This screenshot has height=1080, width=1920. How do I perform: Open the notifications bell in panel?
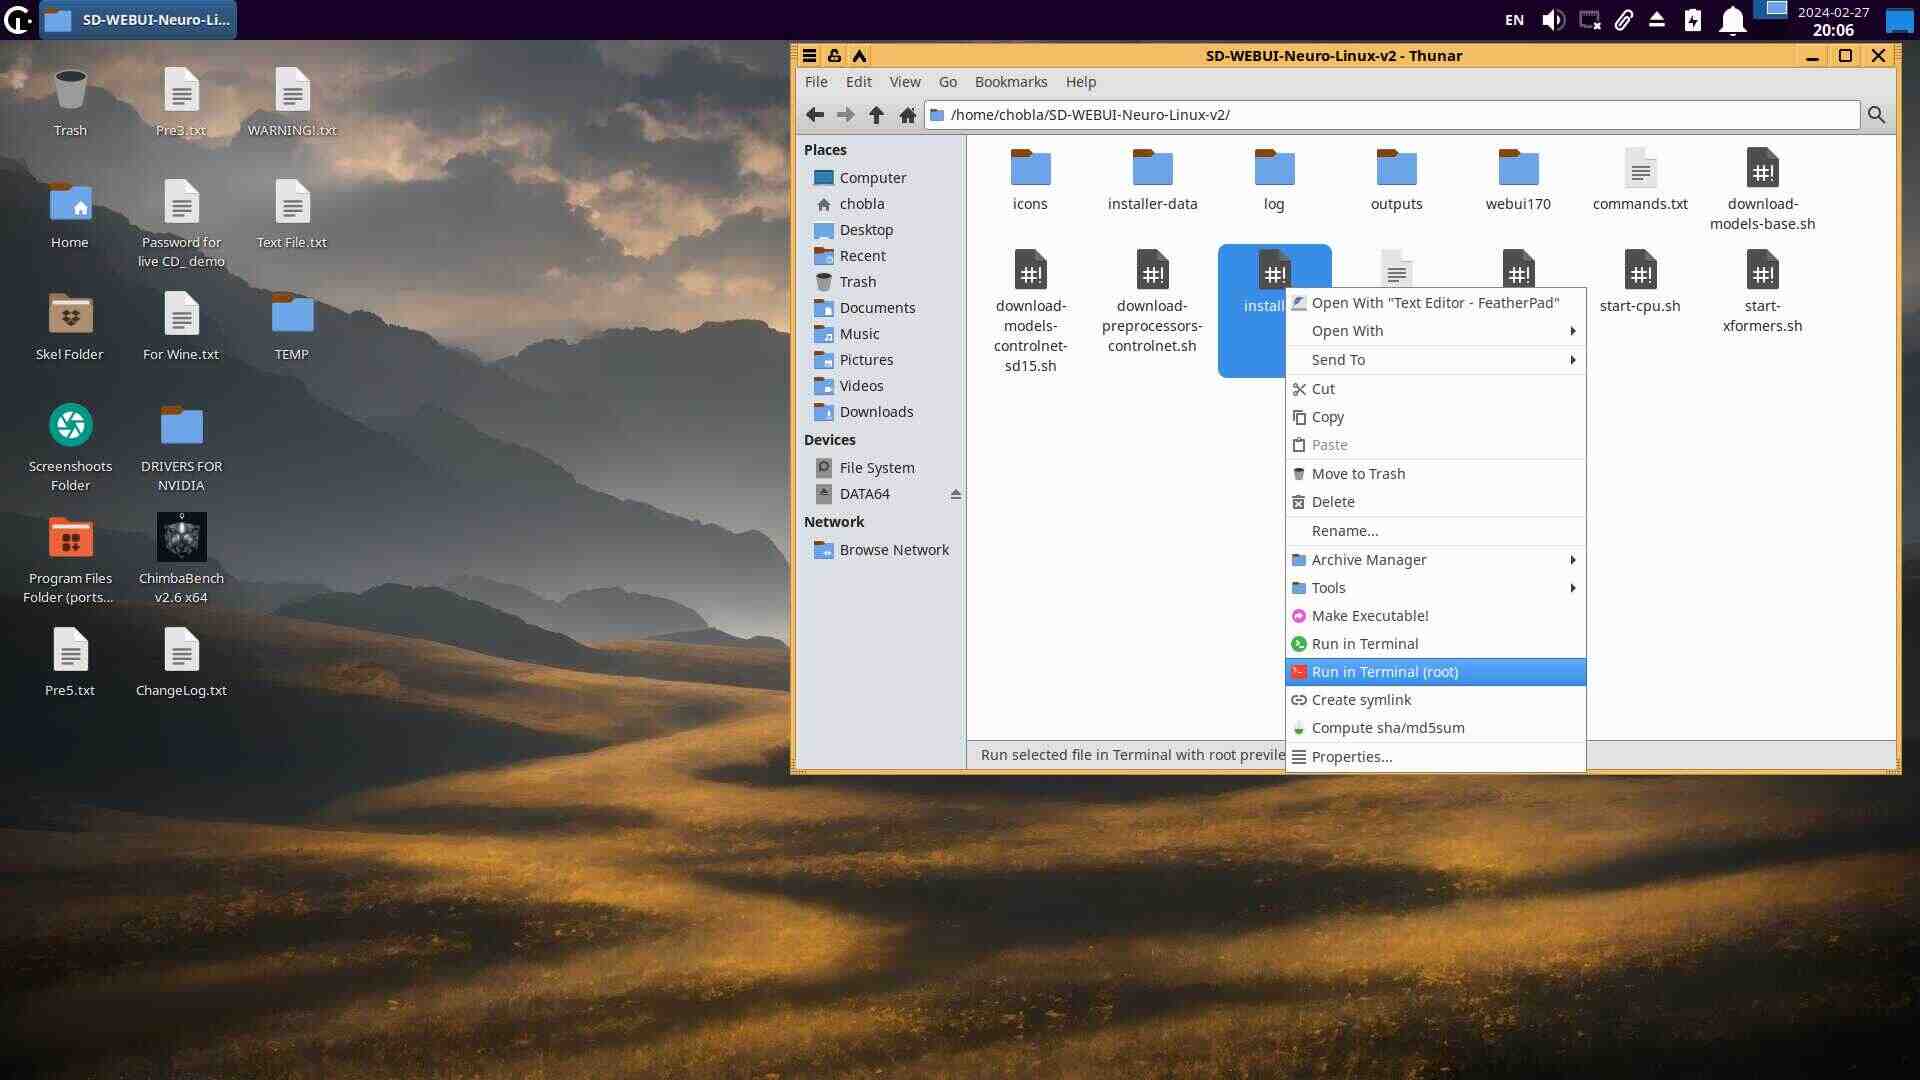click(x=1732, y=20)
